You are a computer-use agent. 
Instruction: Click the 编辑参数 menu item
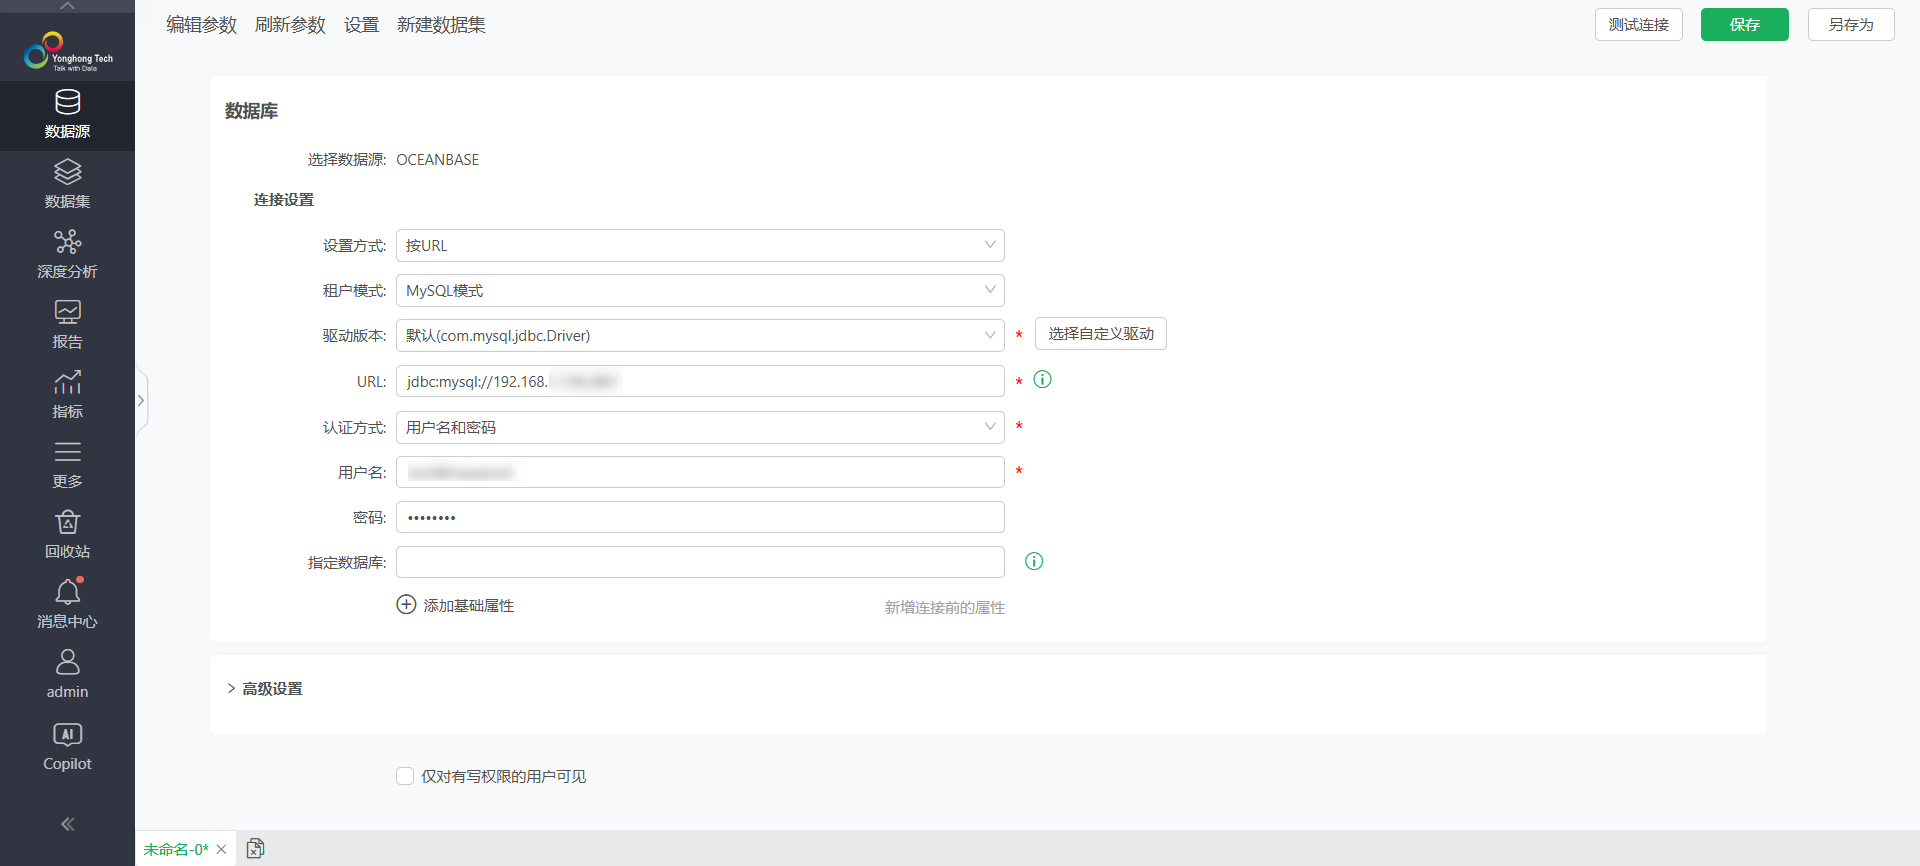[x=201, y=25]
